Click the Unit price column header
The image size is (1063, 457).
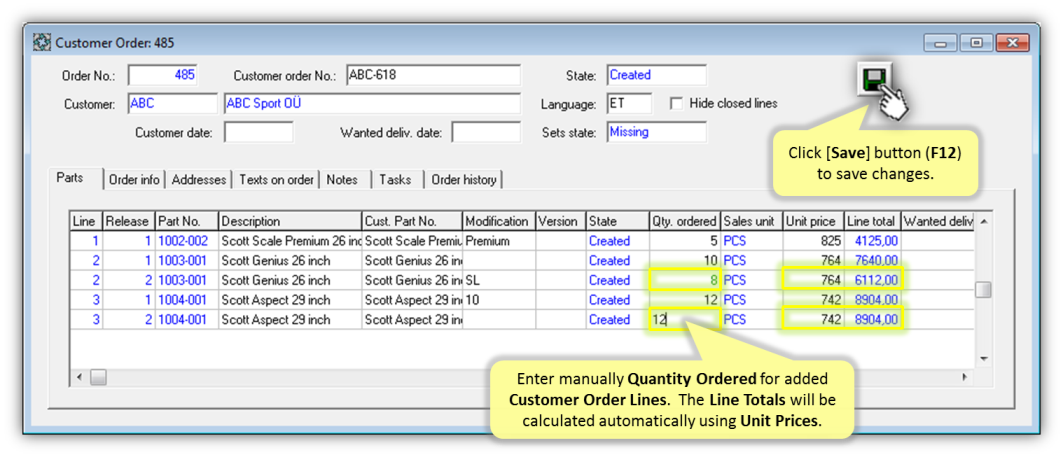(814, 221)
